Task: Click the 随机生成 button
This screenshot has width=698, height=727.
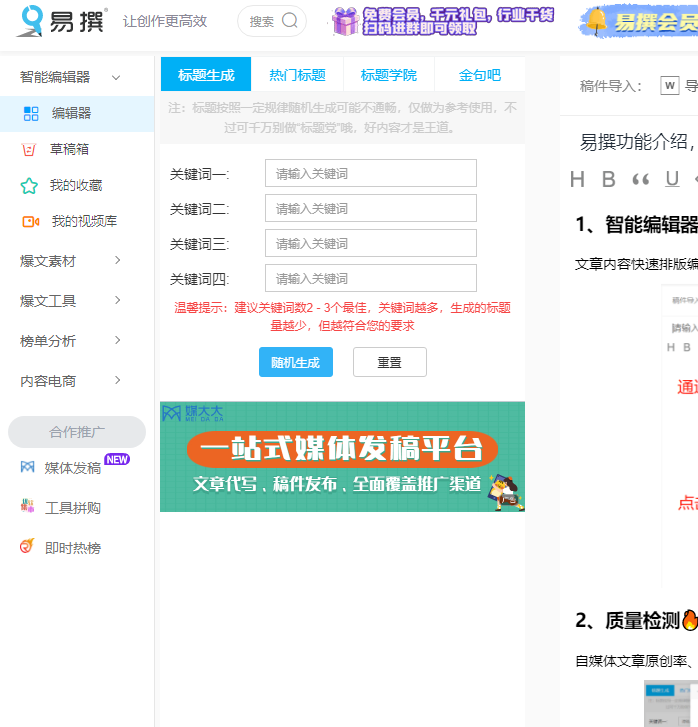Action: [x=296, y=362]
